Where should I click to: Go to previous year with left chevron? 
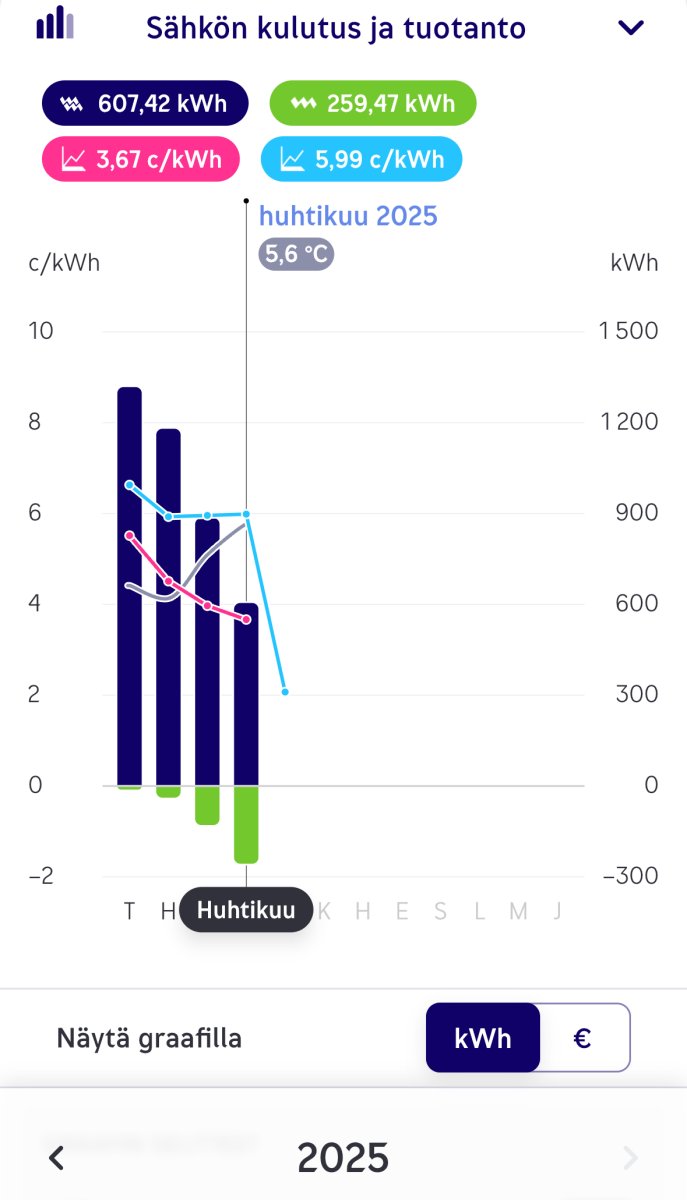(57, 1158)
